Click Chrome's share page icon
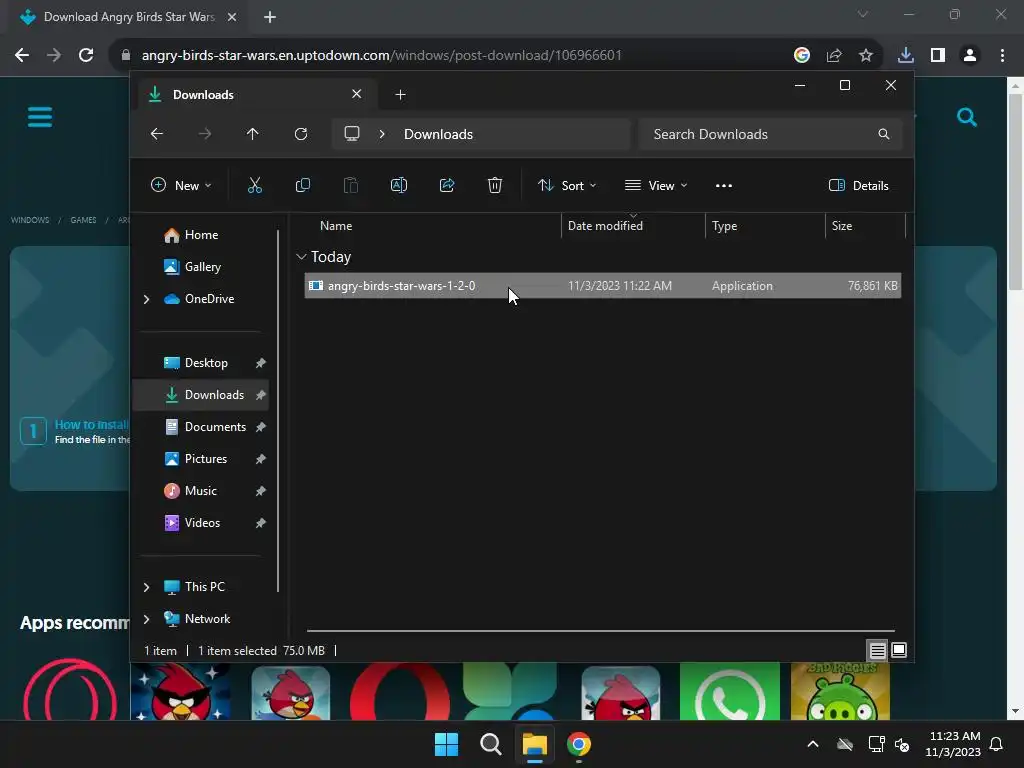Image resolution: width=1024 pixels, height=768 pixels. coord(833,55)
